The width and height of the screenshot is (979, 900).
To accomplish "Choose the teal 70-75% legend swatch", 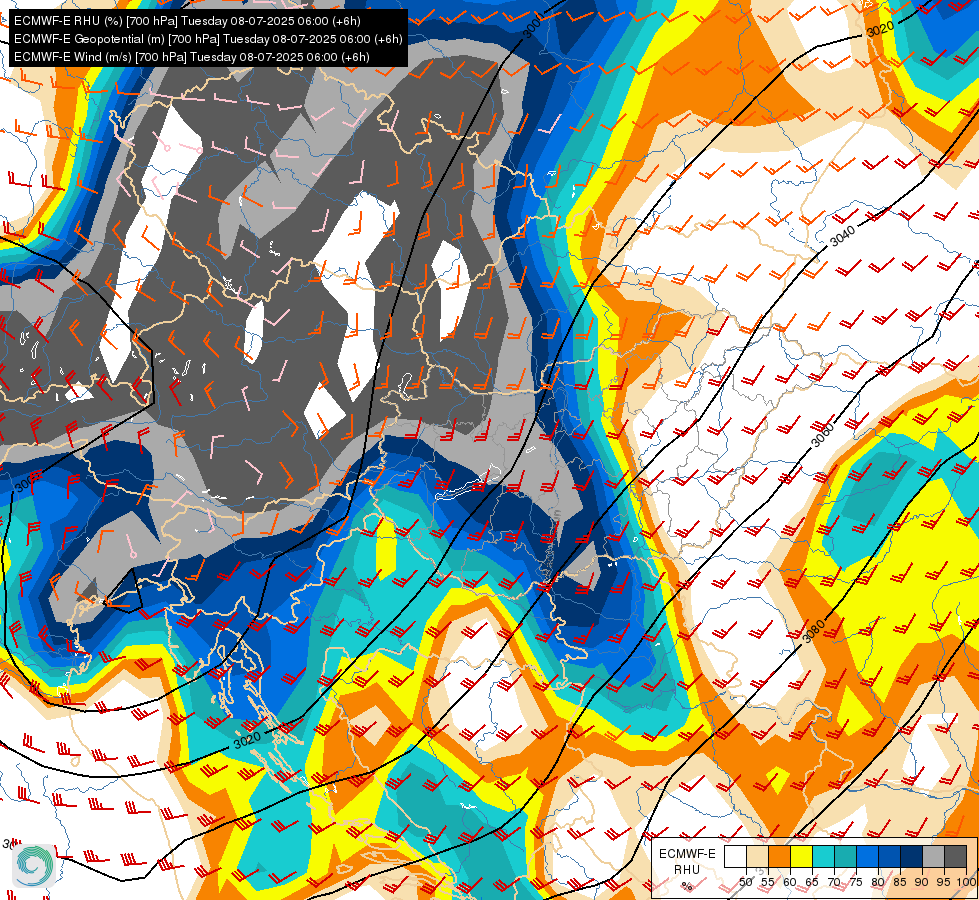I will tap(845, 856).
